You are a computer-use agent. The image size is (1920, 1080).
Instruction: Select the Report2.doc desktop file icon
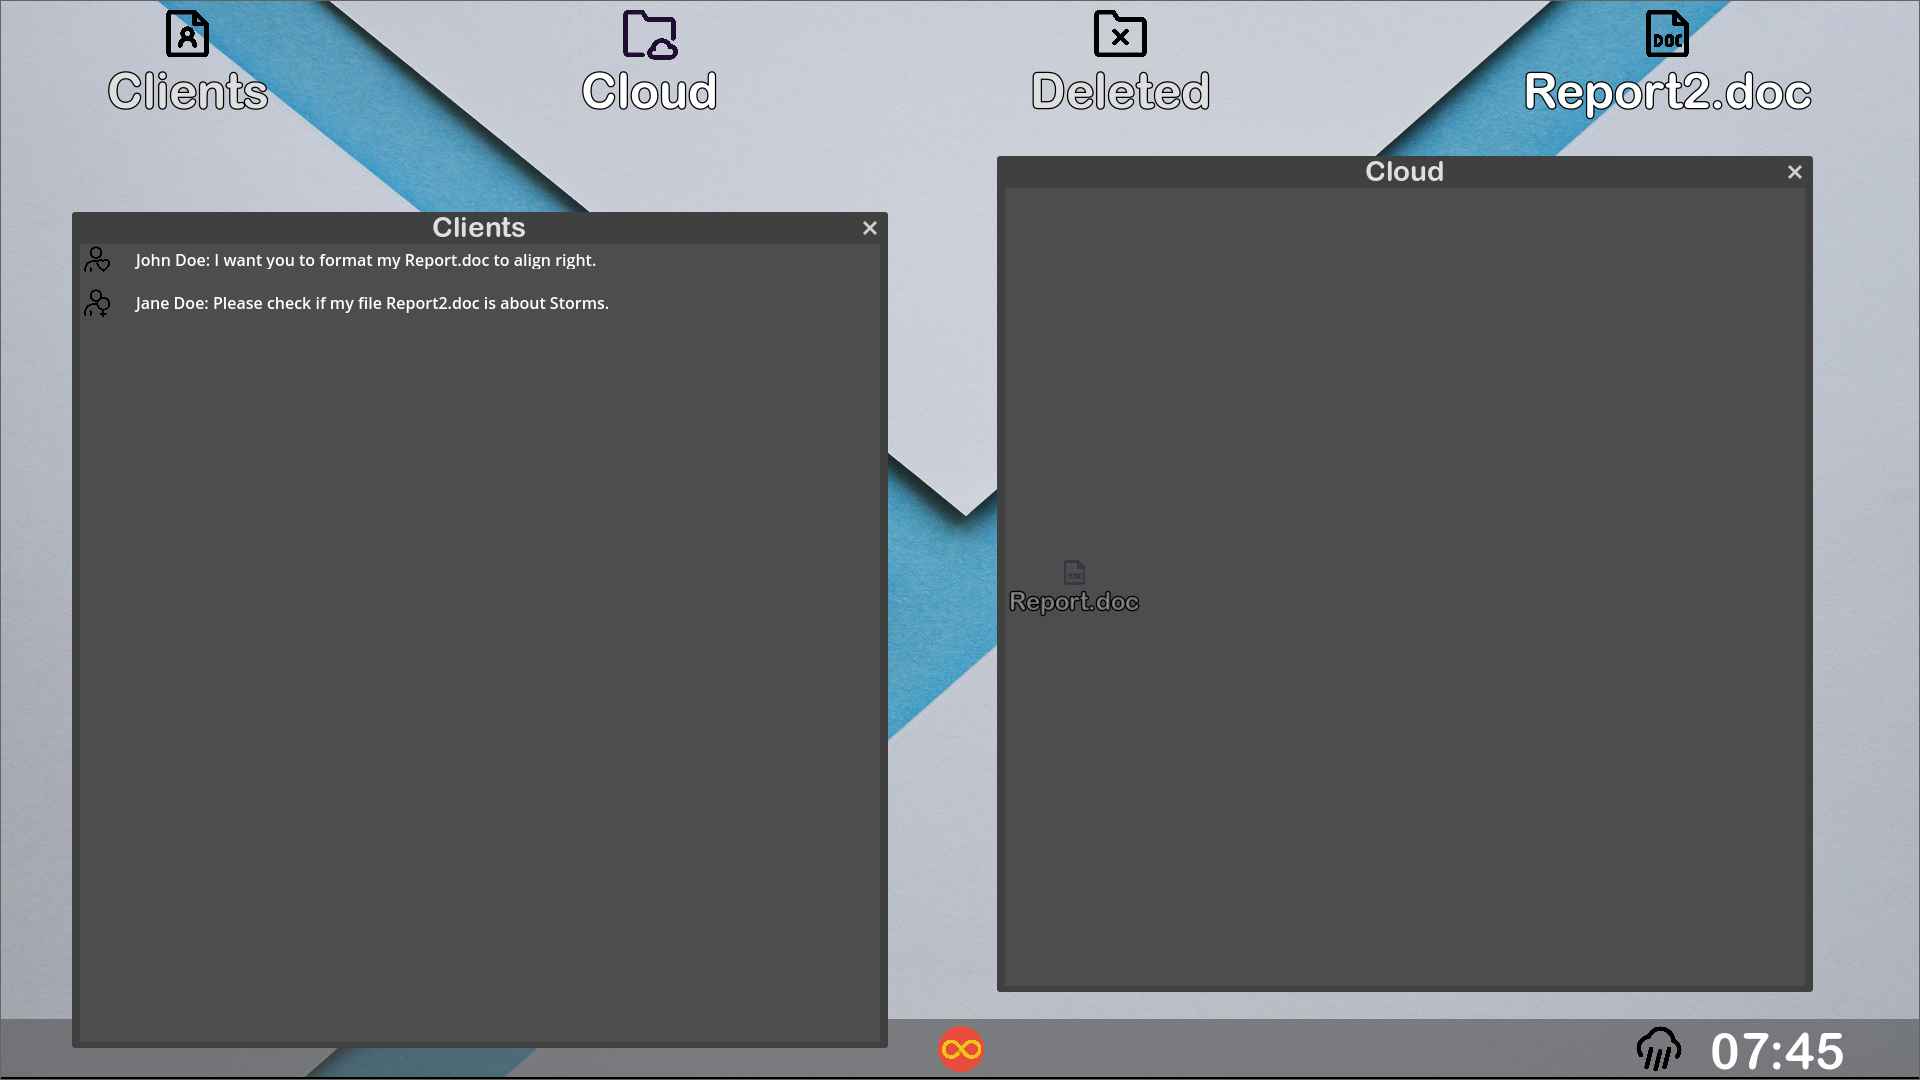1667,35
